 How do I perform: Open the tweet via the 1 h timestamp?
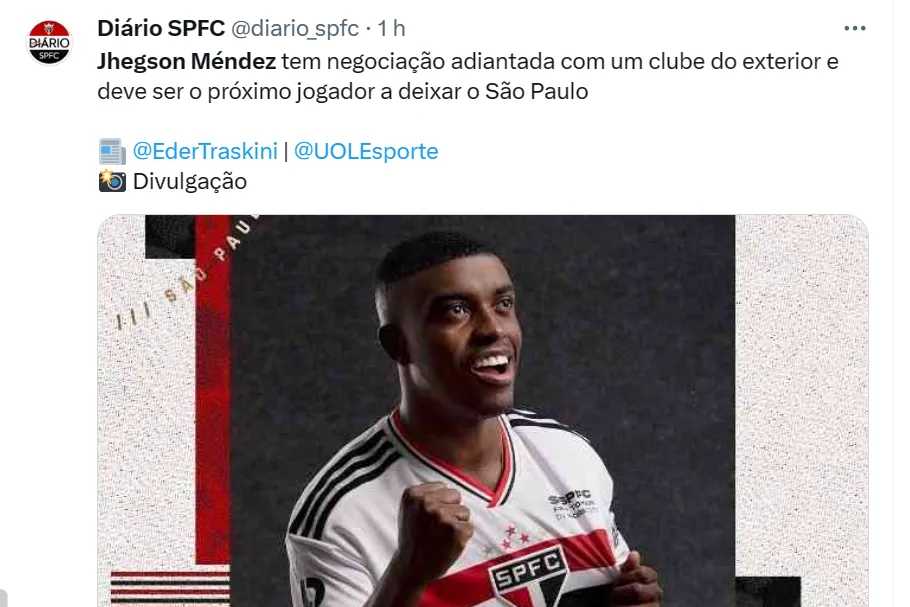(x=391, y=28)
